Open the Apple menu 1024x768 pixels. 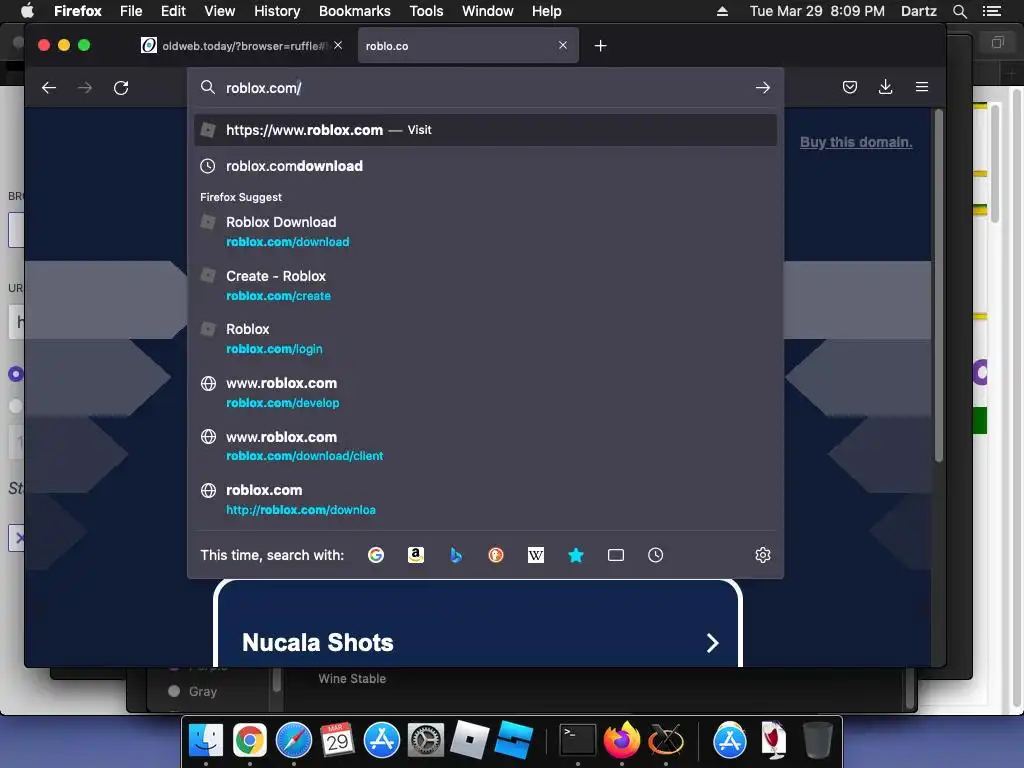[27, 11]
